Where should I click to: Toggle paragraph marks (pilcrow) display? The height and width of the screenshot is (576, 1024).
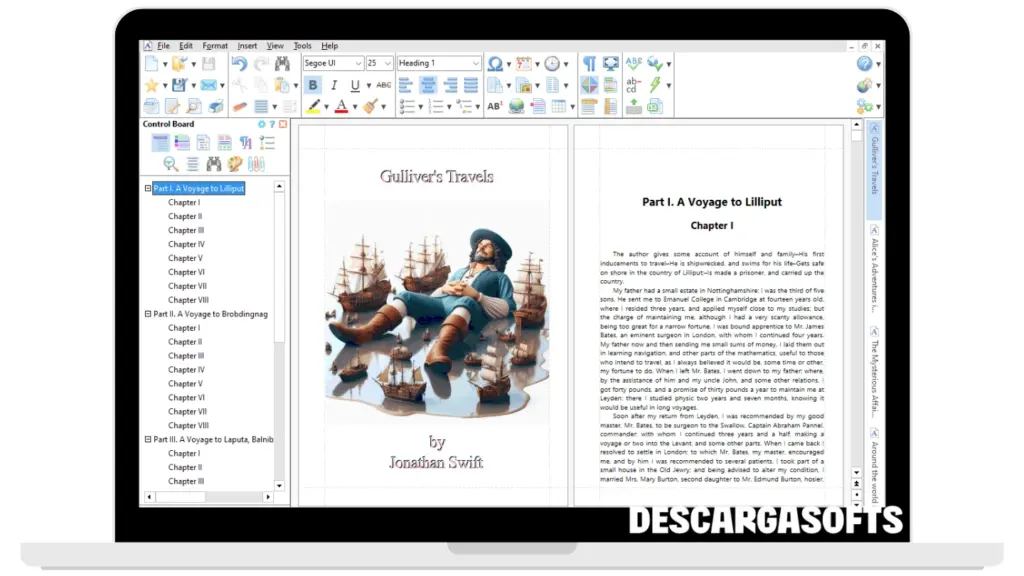[x=589, y=63]
